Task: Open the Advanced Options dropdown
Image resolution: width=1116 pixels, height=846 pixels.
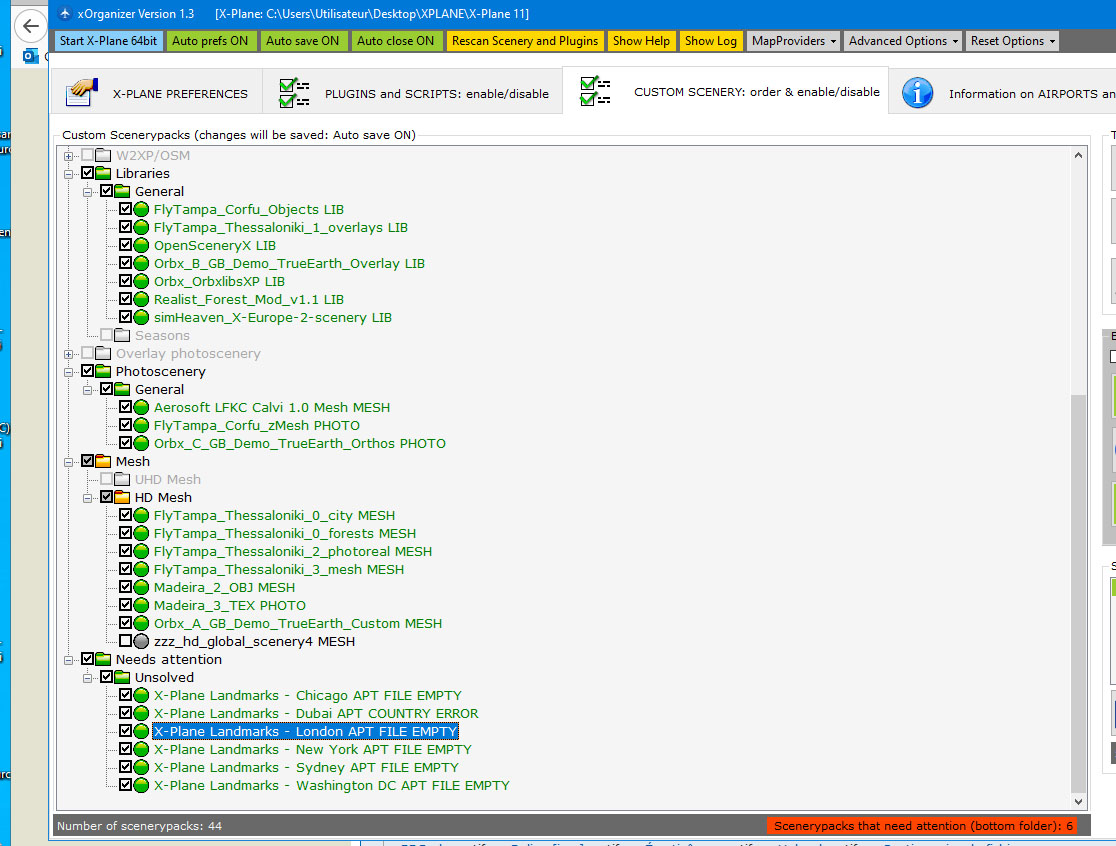Action: coord(902,41)
